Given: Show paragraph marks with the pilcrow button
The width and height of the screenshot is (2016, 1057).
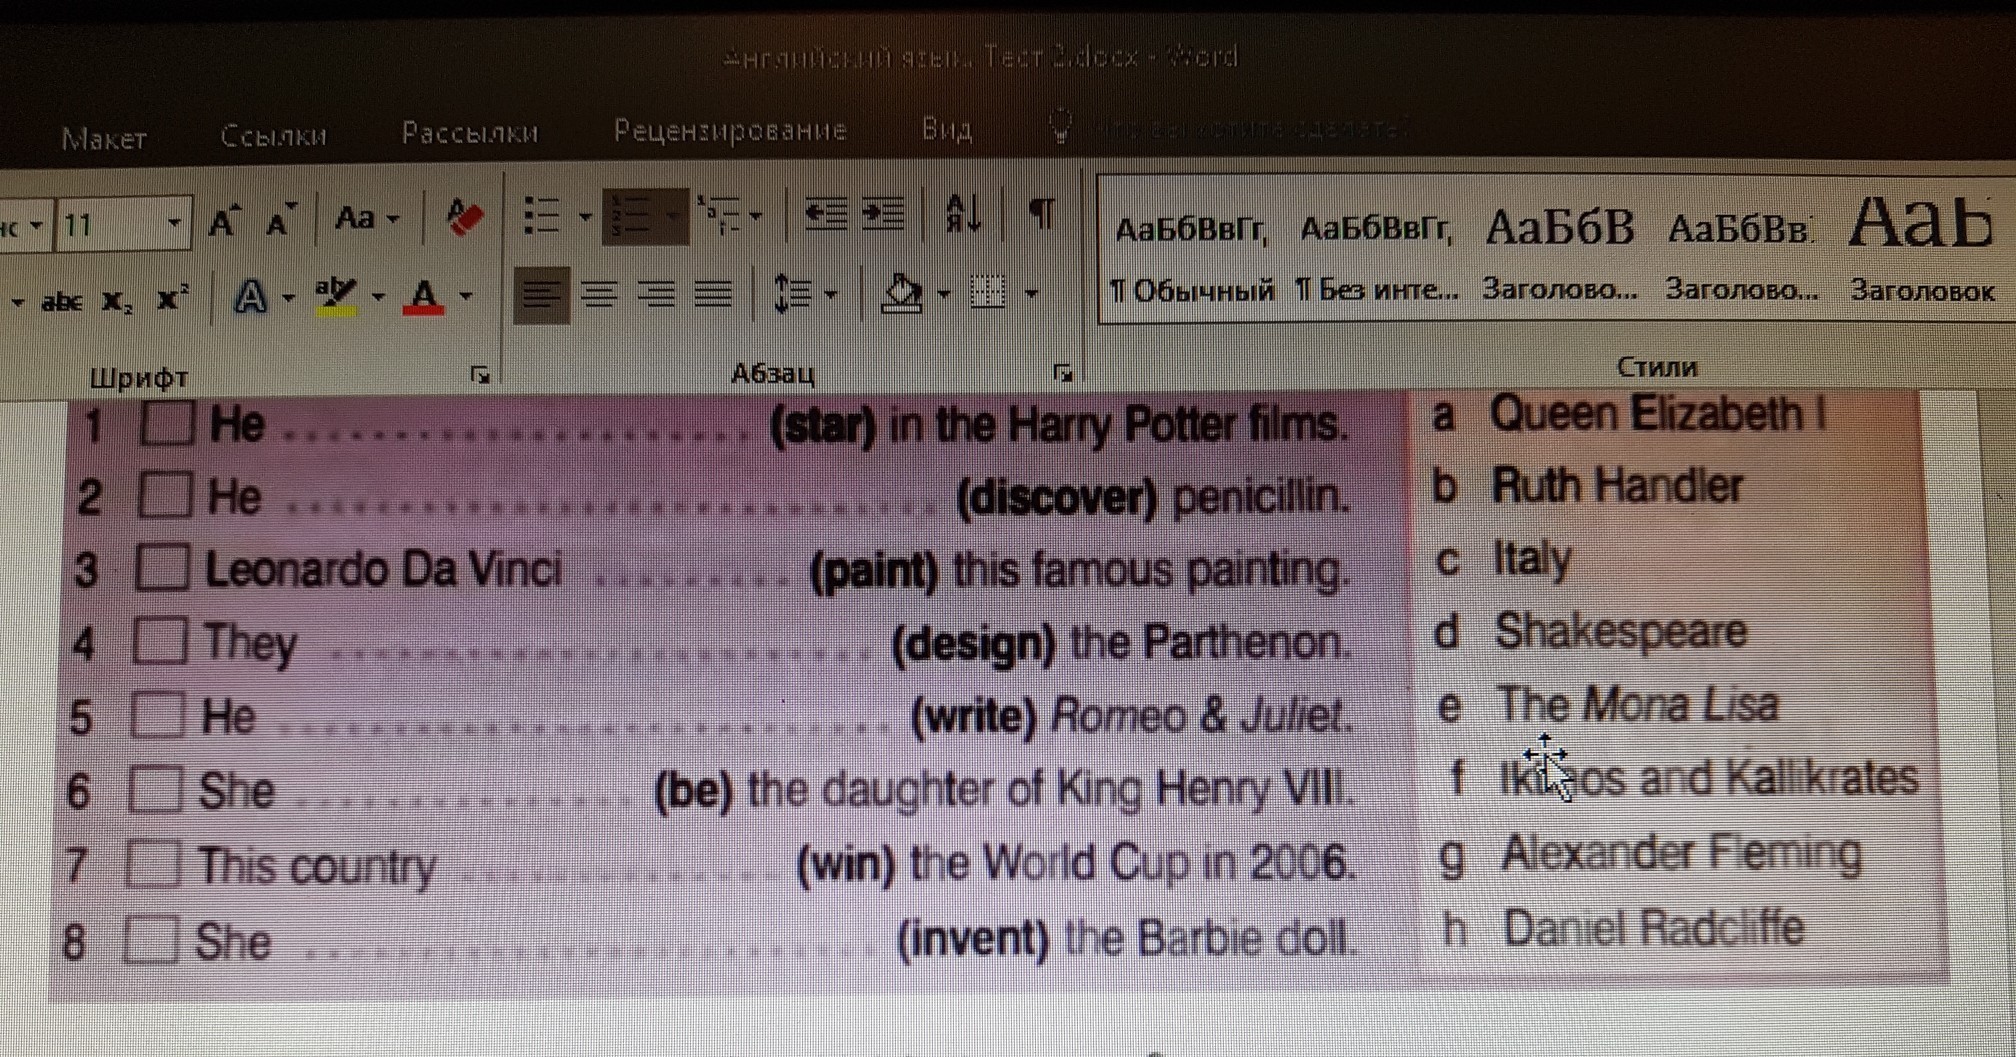Looking at the screenshot, I should tap(1042, 213).
